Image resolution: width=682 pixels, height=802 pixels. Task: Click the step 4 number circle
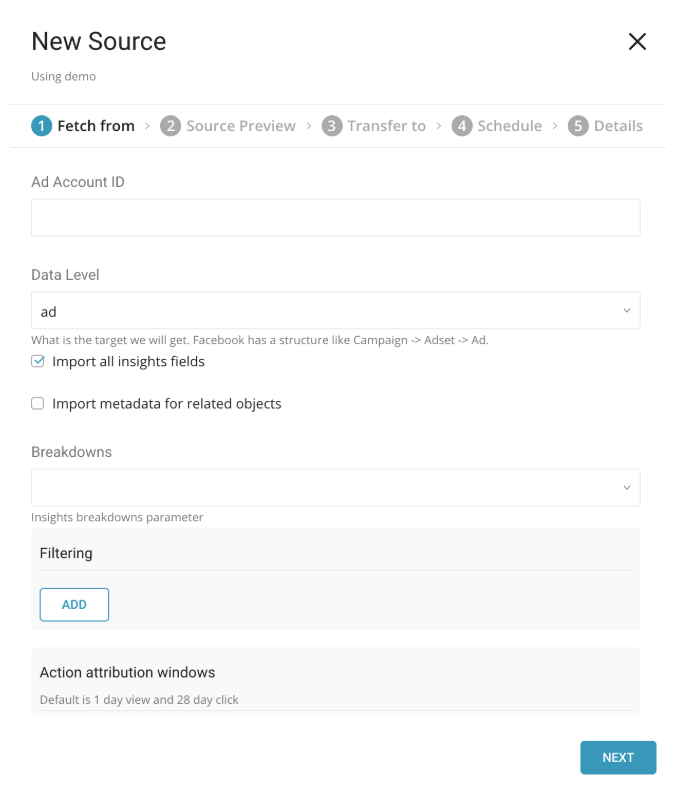point(462,126)
